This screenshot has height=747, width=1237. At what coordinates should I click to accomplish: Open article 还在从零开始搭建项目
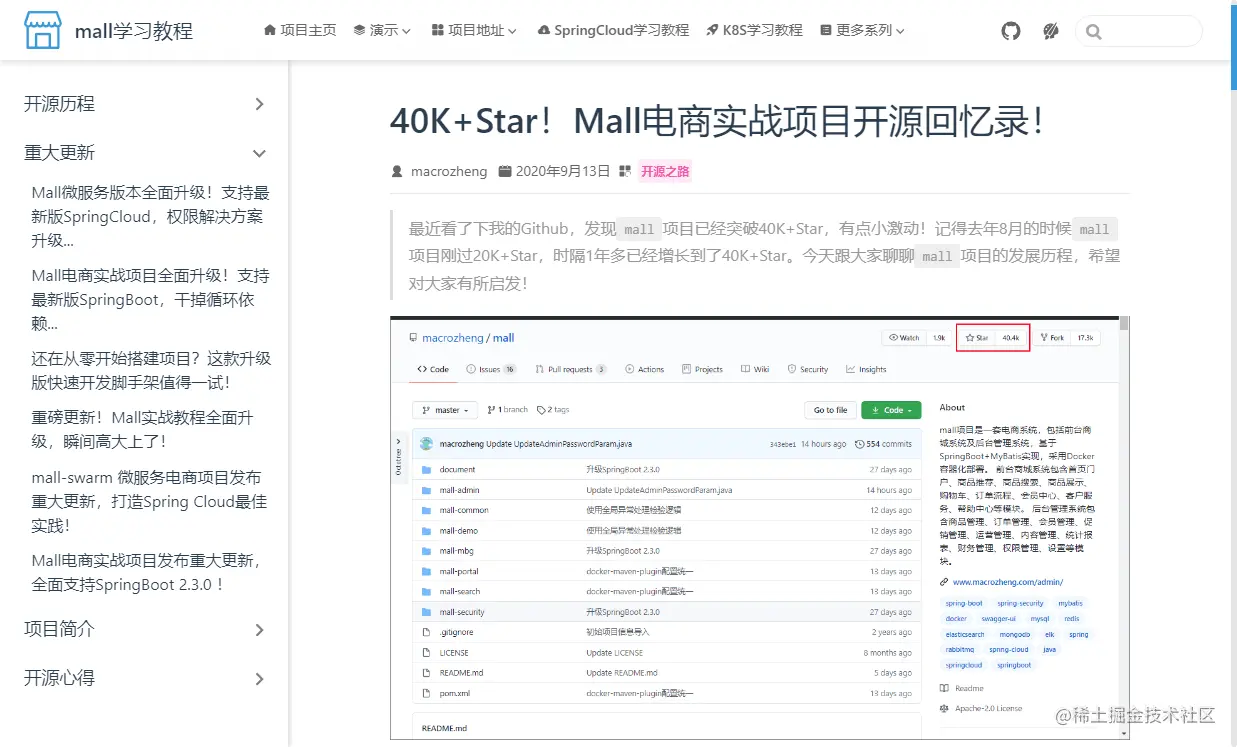[151, 371]
